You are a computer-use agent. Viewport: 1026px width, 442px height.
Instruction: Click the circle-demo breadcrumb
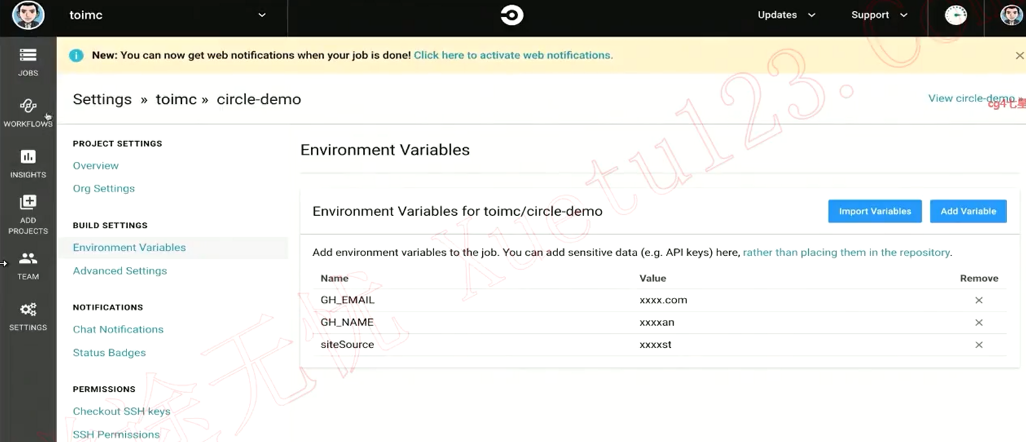pos(258,100)
